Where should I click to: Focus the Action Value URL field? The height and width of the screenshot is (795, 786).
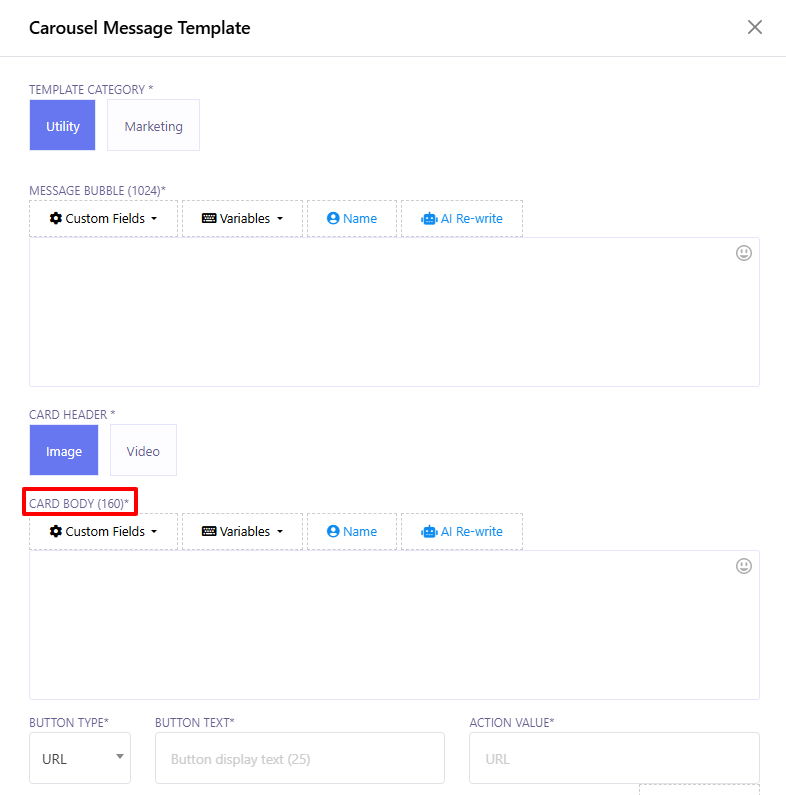point(613,758)
